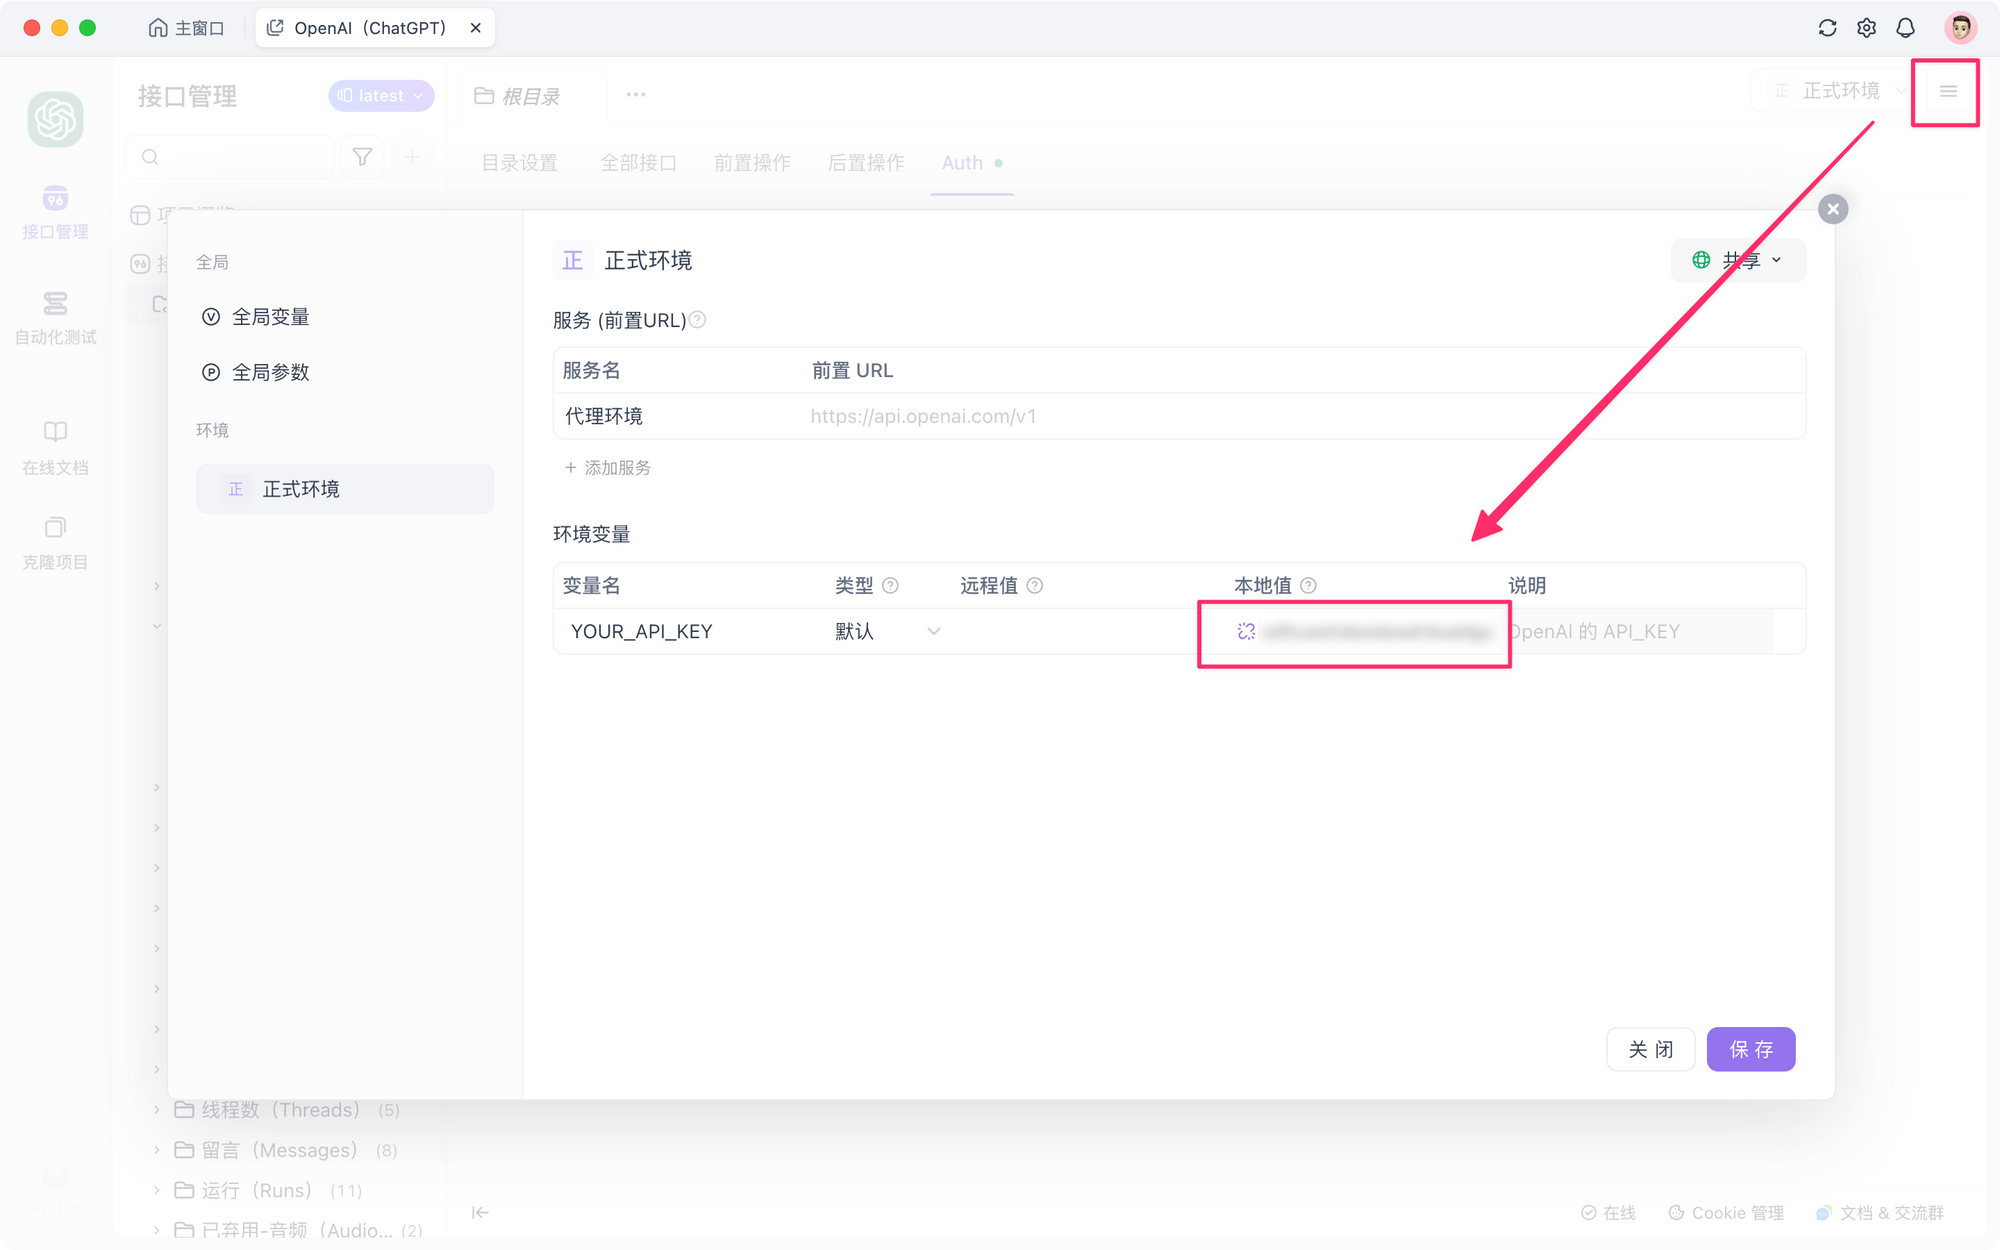This screenshot has width=2000, height=1250.
Task: Select 正式环境 in environment list
Action: pos(345,489)
